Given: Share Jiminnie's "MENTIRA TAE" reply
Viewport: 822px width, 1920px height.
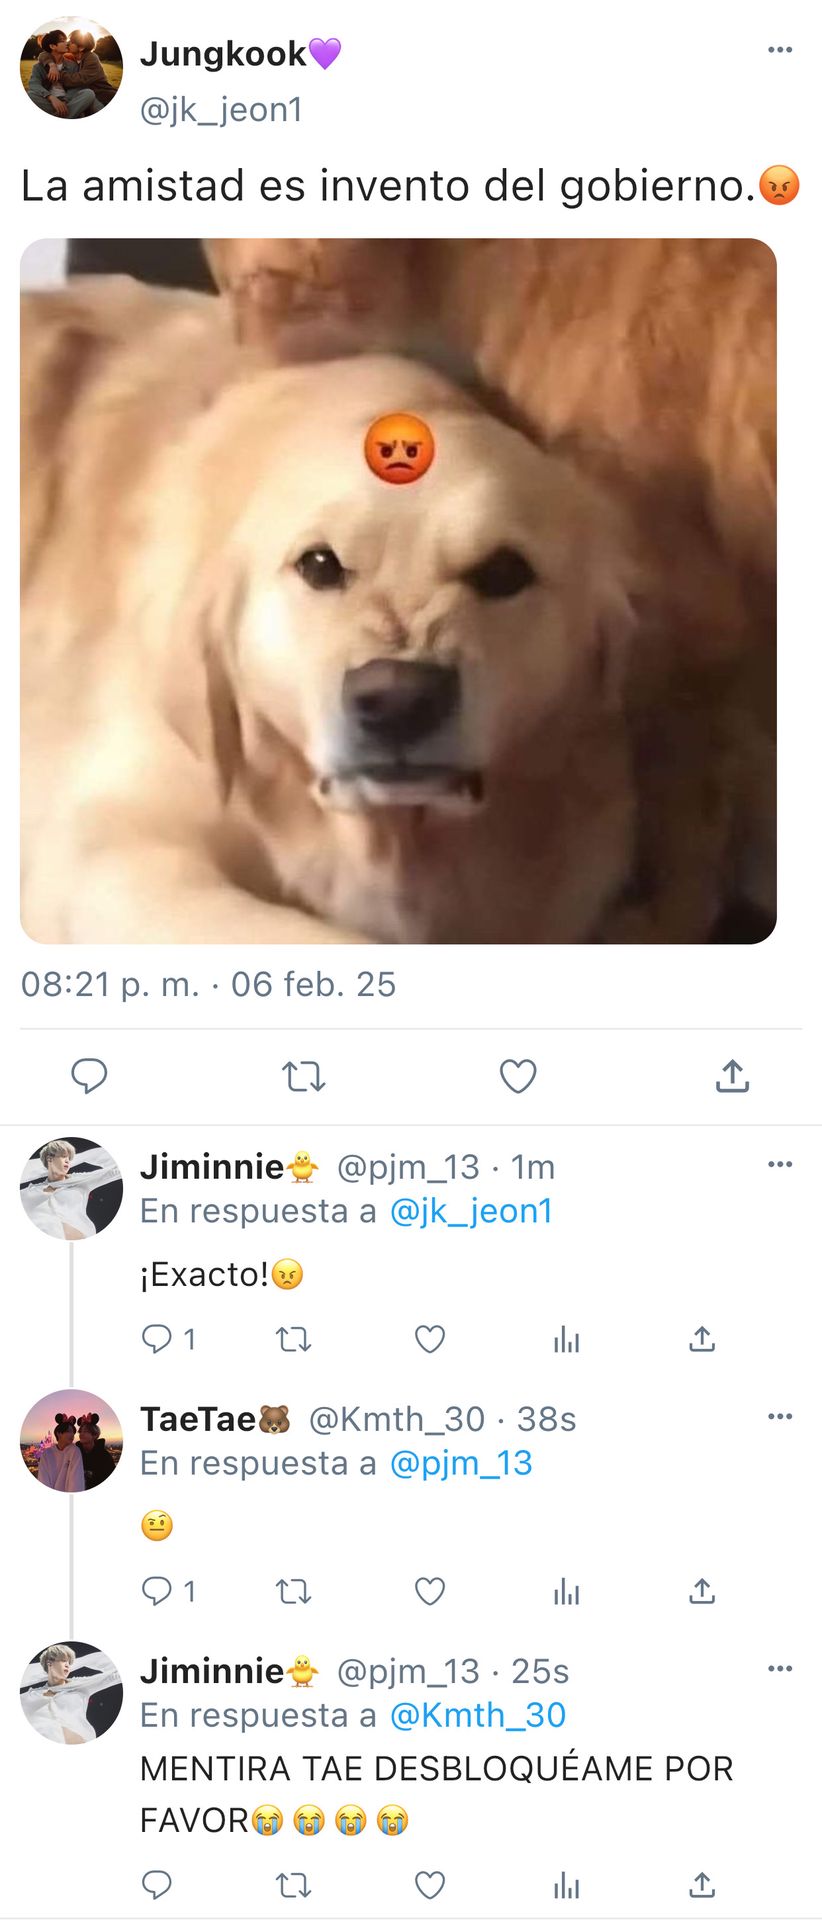Looking at the screenshot, I should (702, 1885).
